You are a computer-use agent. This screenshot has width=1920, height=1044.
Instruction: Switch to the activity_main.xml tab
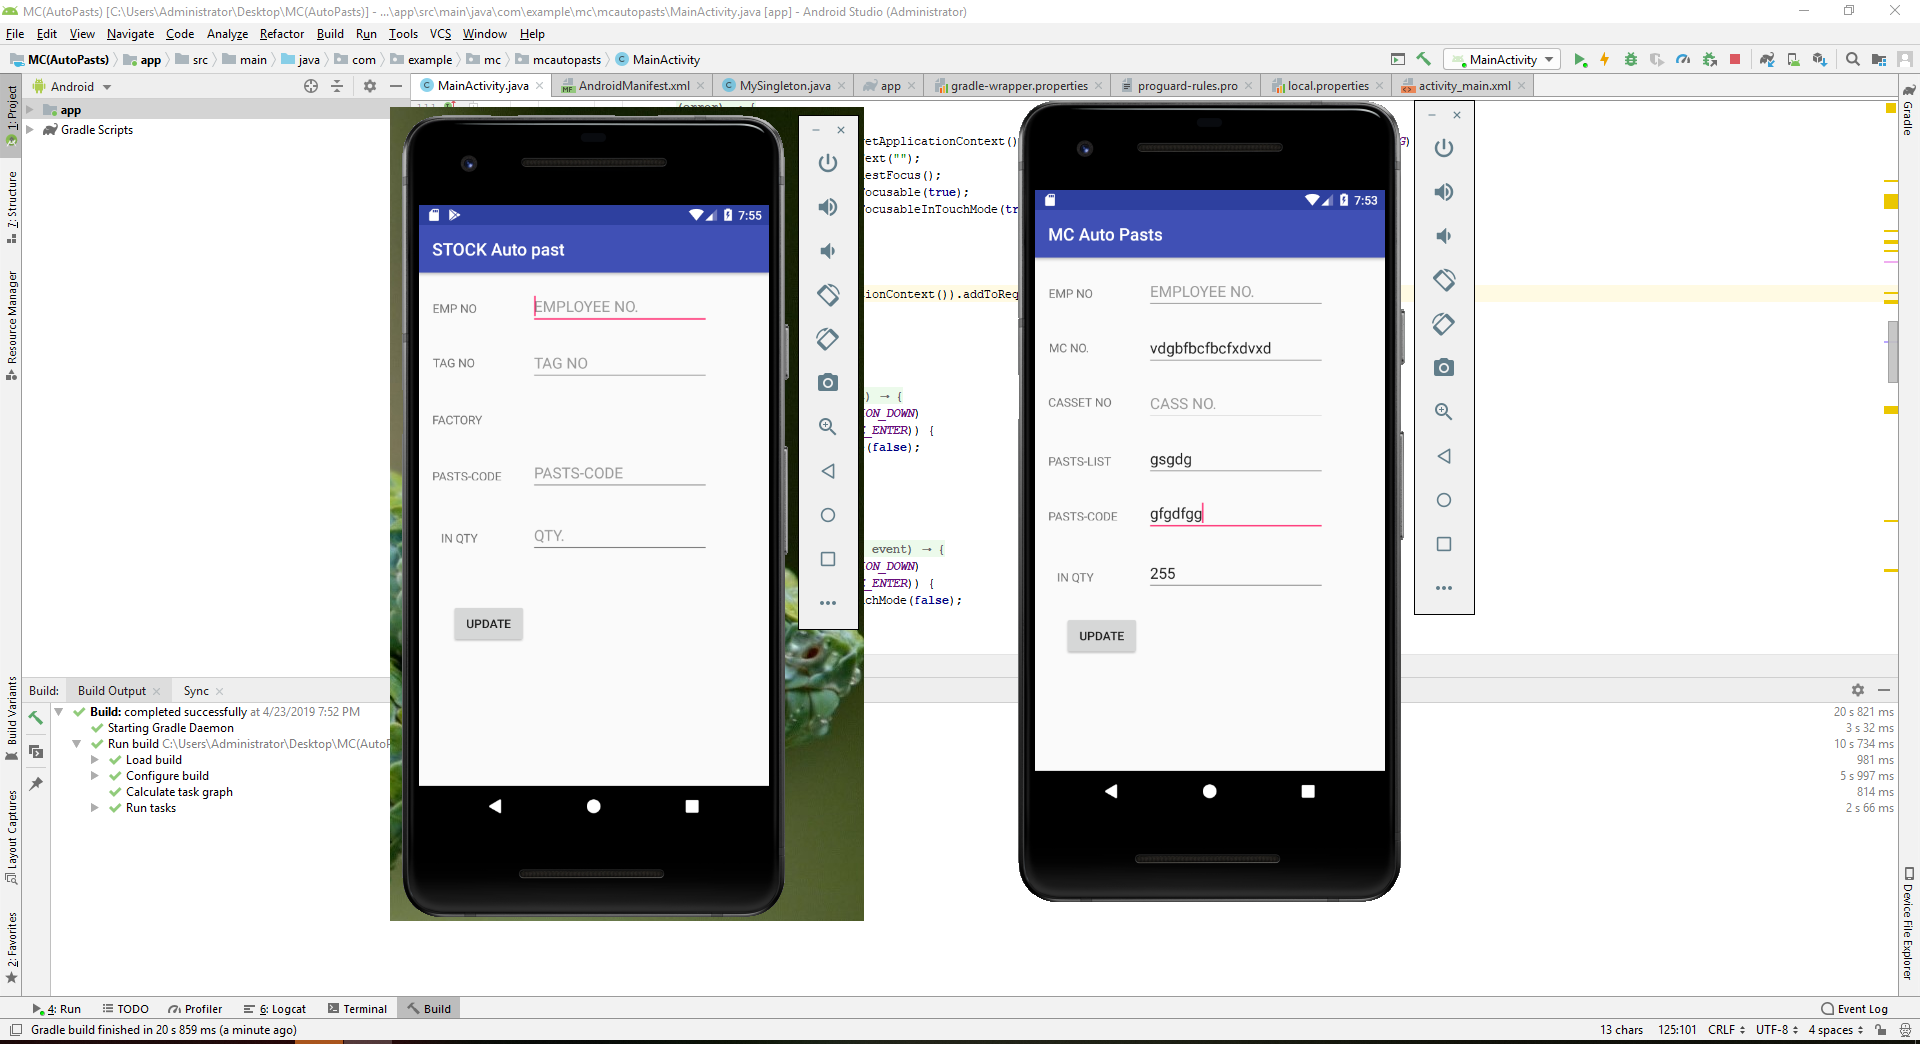point(1464,86)
